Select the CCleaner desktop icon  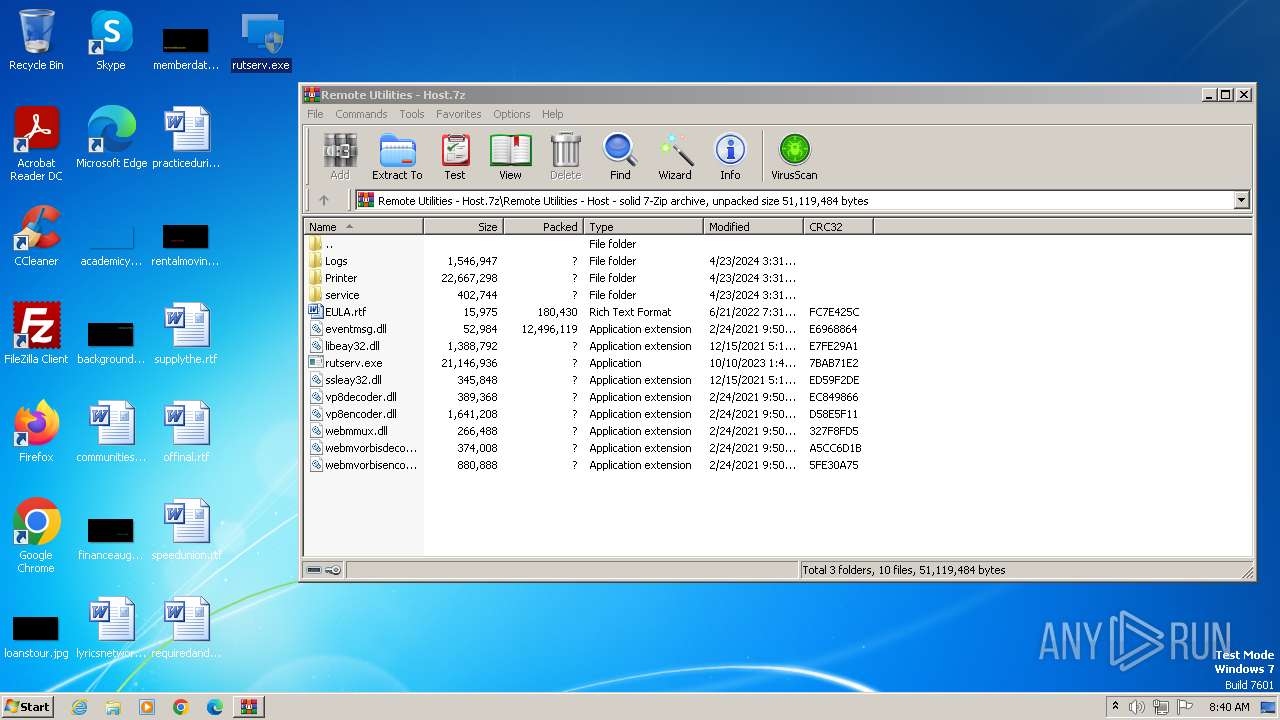36,237
